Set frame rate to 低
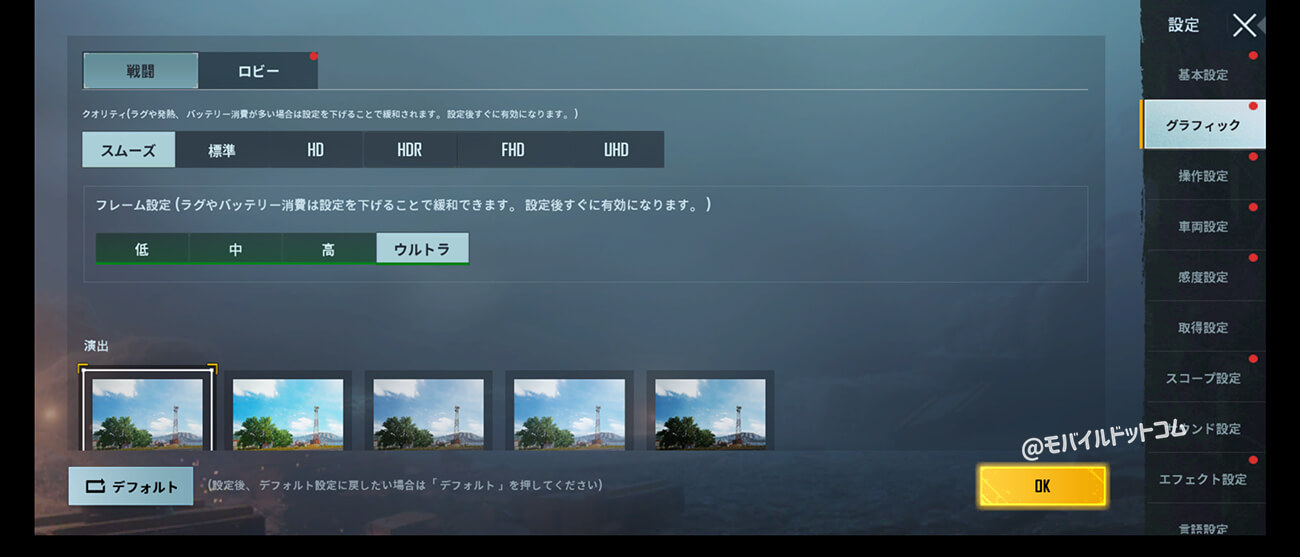This screenshot has height=557, width=1300. coord(141,249)
